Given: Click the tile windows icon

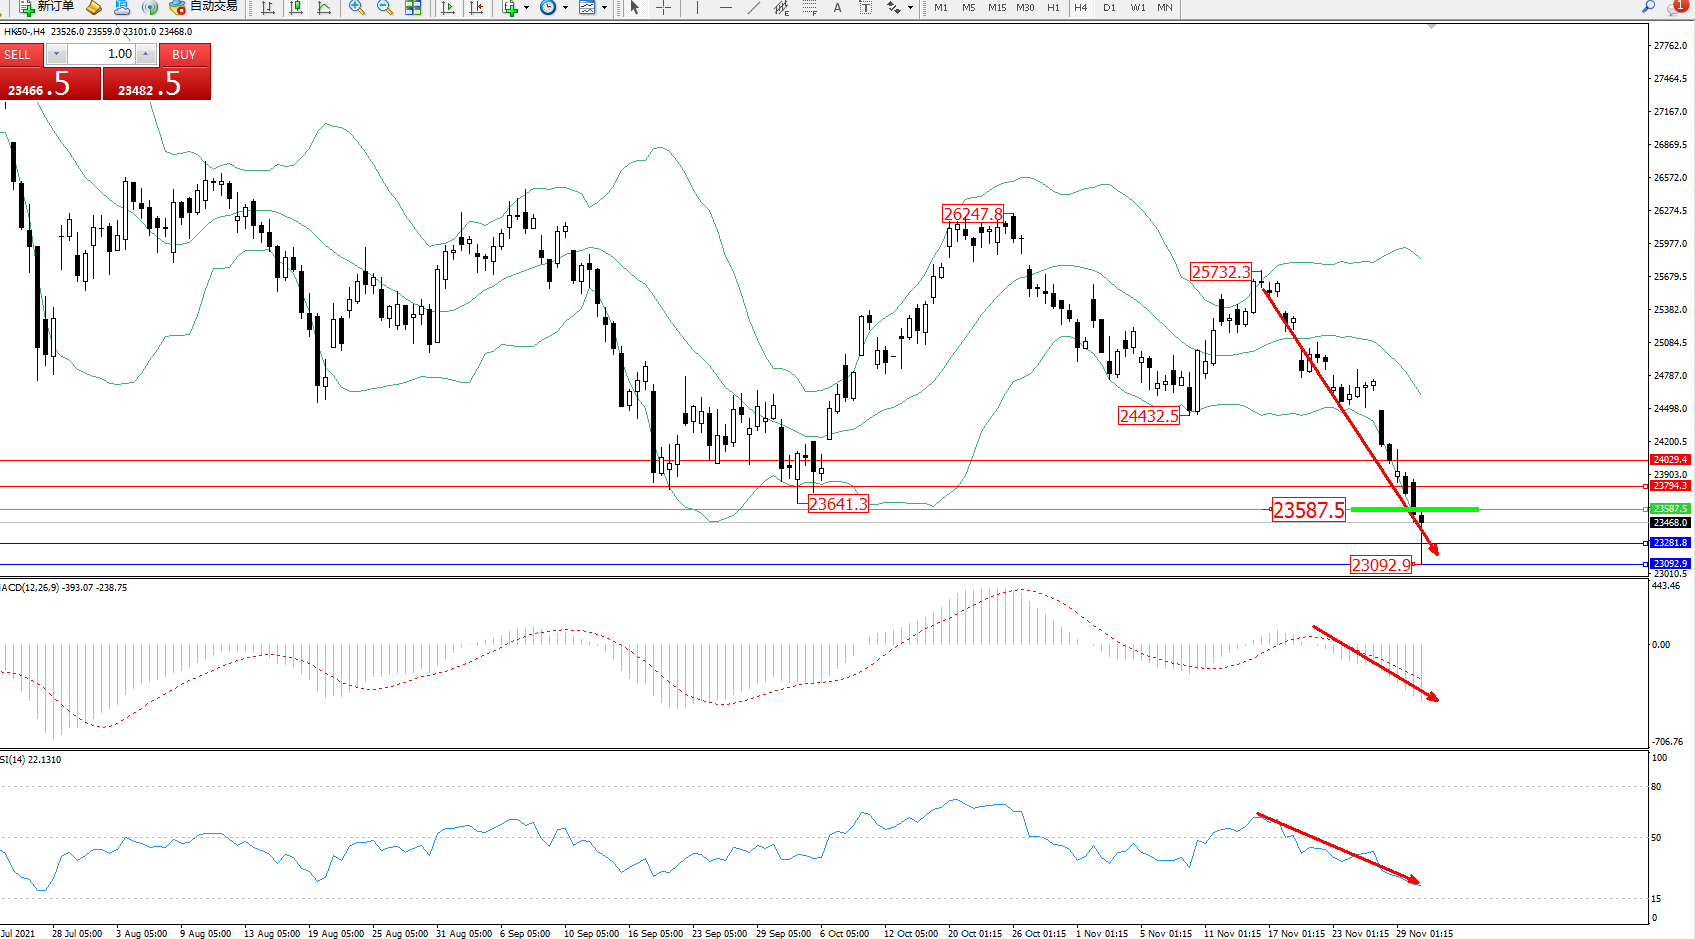Looking at the screenshot, I should click(x=413, y=8).
